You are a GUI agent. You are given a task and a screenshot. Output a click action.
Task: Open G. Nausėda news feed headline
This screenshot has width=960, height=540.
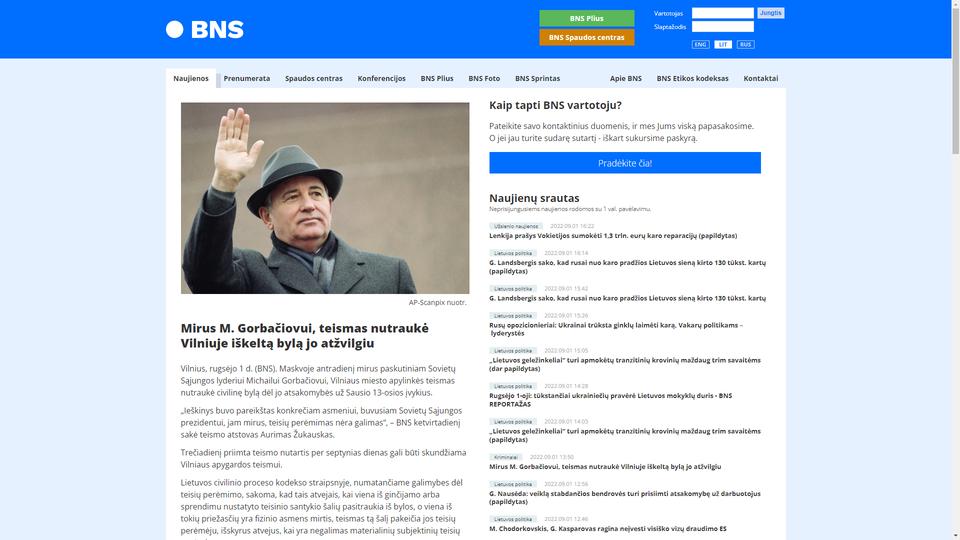pos(624,497)
